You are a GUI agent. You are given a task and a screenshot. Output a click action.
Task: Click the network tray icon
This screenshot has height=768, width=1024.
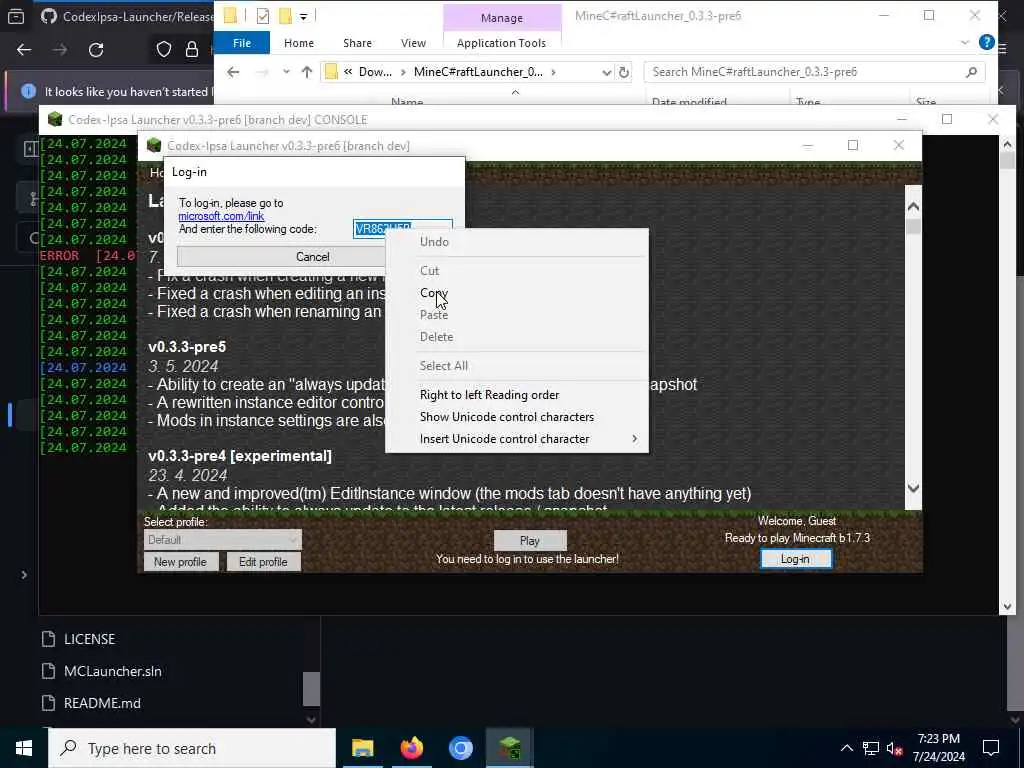point(871,748)
